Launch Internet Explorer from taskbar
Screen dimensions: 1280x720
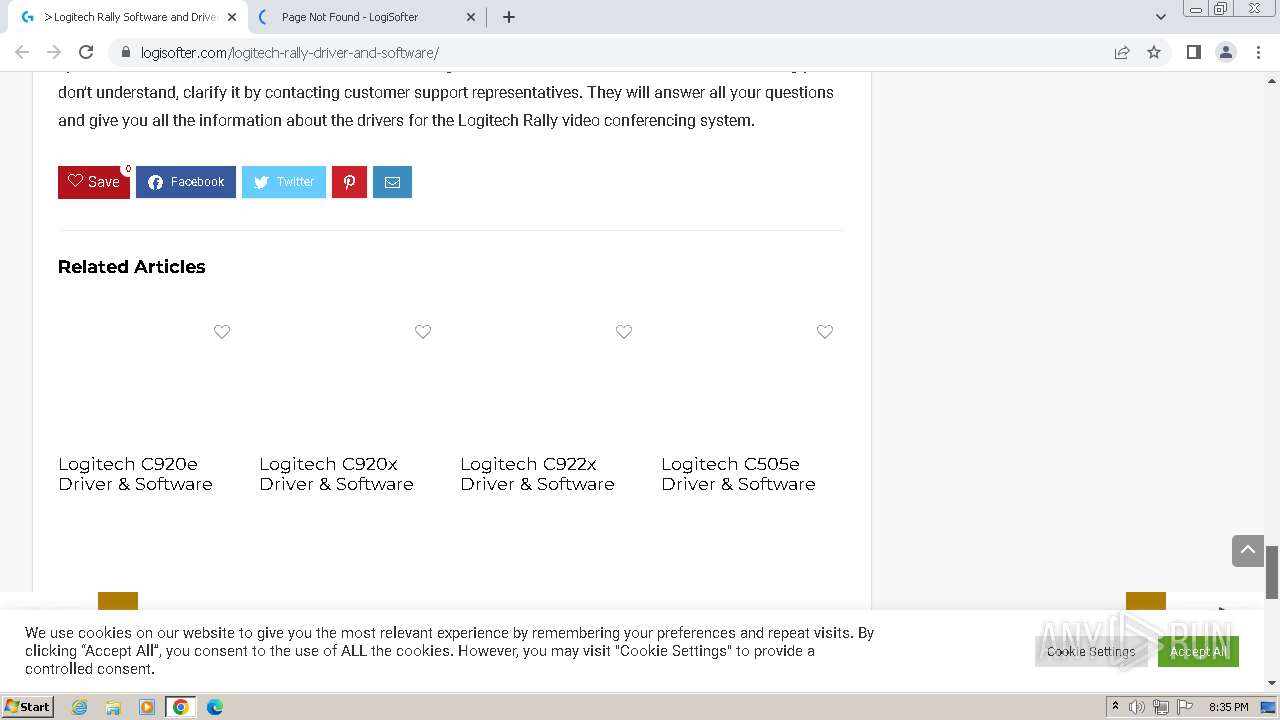tap(79, 707)
